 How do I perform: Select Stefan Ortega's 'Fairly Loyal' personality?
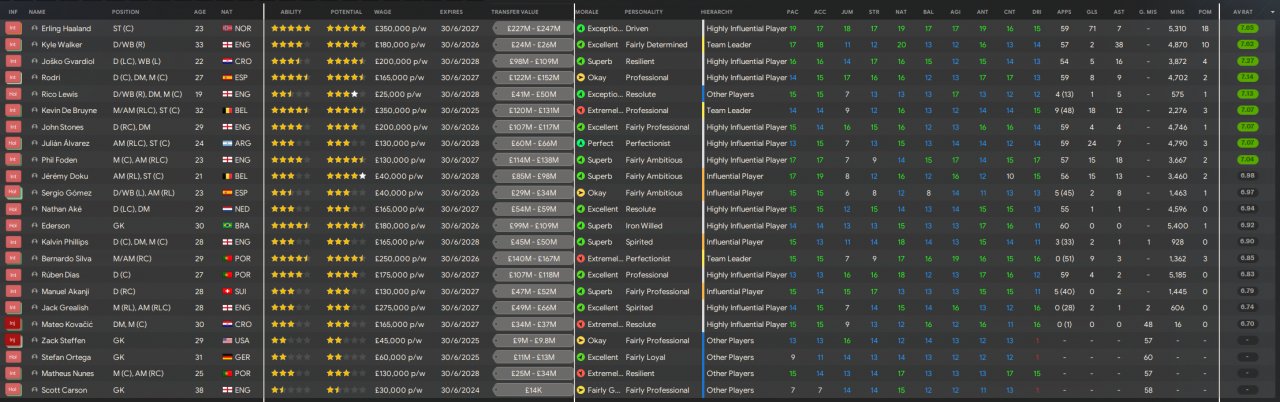point(646,357)
